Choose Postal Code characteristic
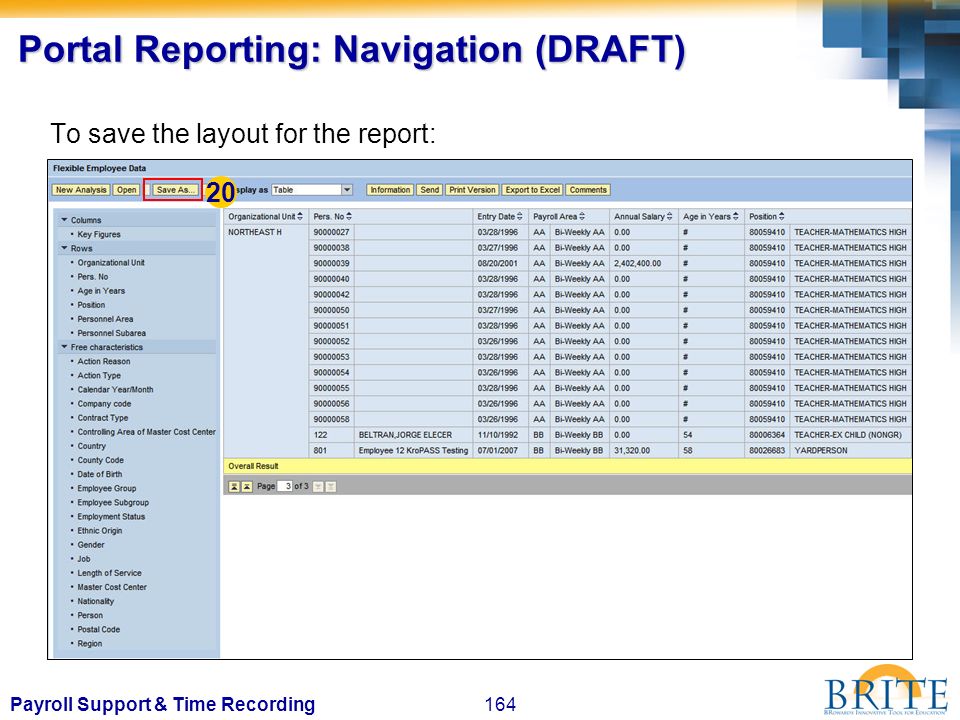Image resolution: width=960 pixels, height=720 pixels. click(99, 629)
